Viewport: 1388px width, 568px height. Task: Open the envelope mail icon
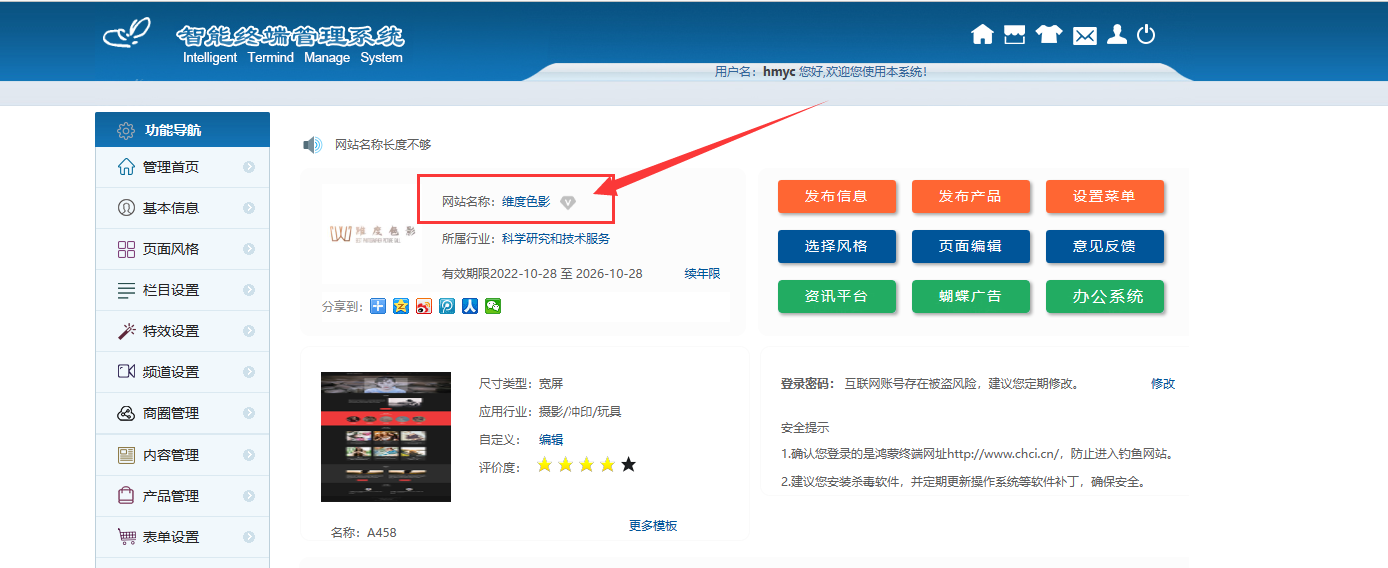[x=1085, y=36]
